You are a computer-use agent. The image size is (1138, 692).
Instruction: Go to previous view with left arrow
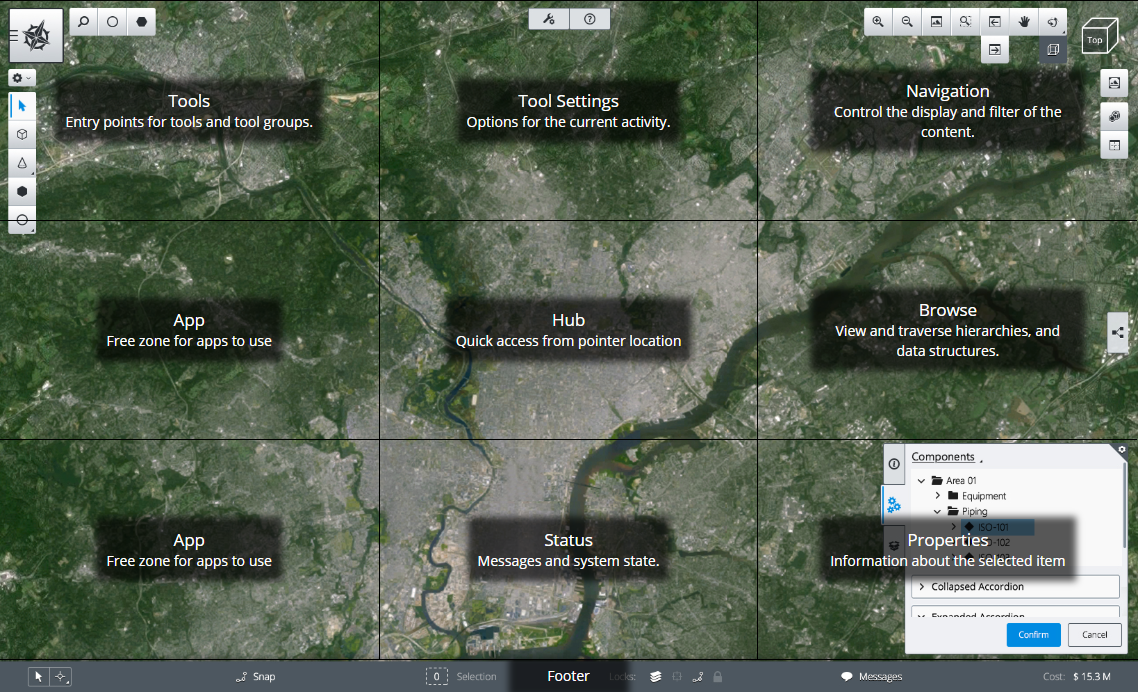[x=994, y=22]
